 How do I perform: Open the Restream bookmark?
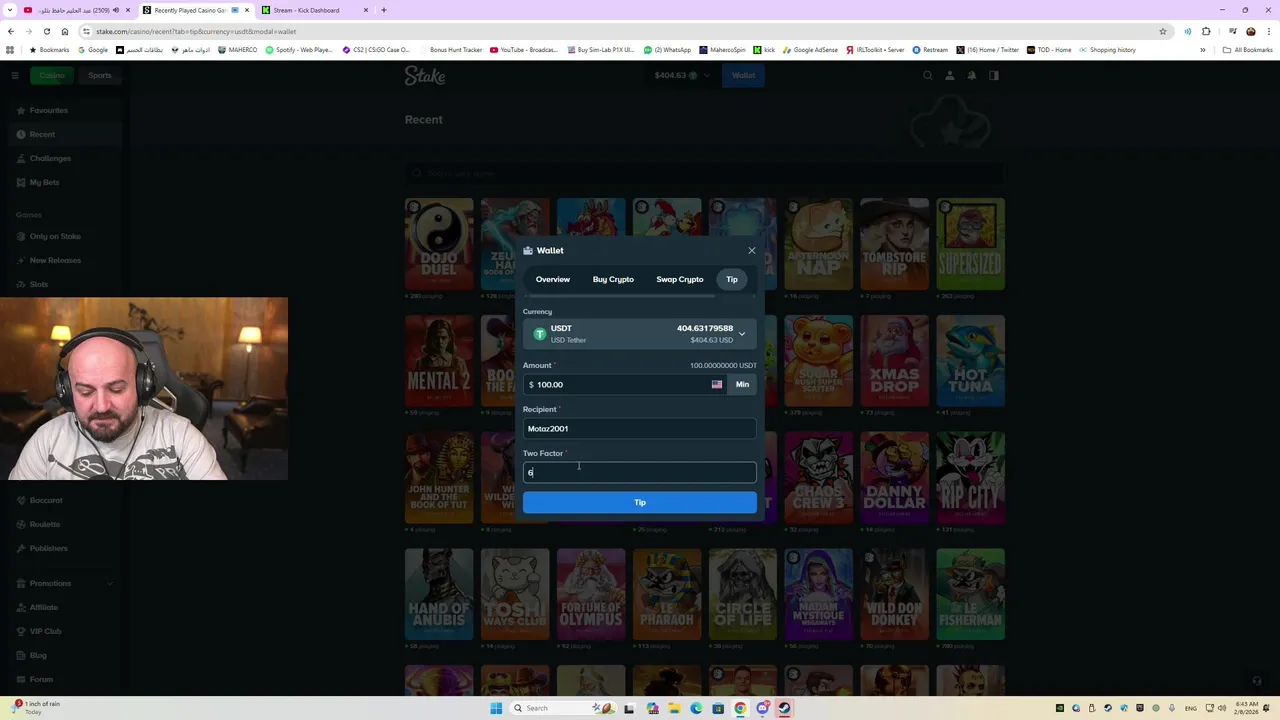[x=930, y=49]
